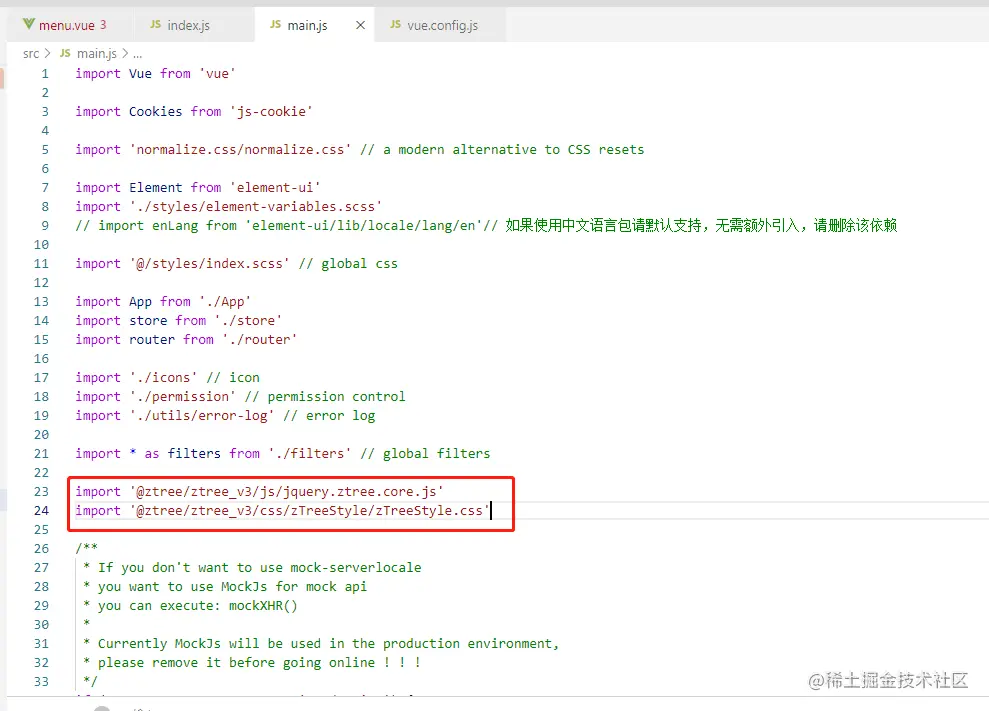
Task: Click the zTreeStyle.css import line
Action: 283,510
